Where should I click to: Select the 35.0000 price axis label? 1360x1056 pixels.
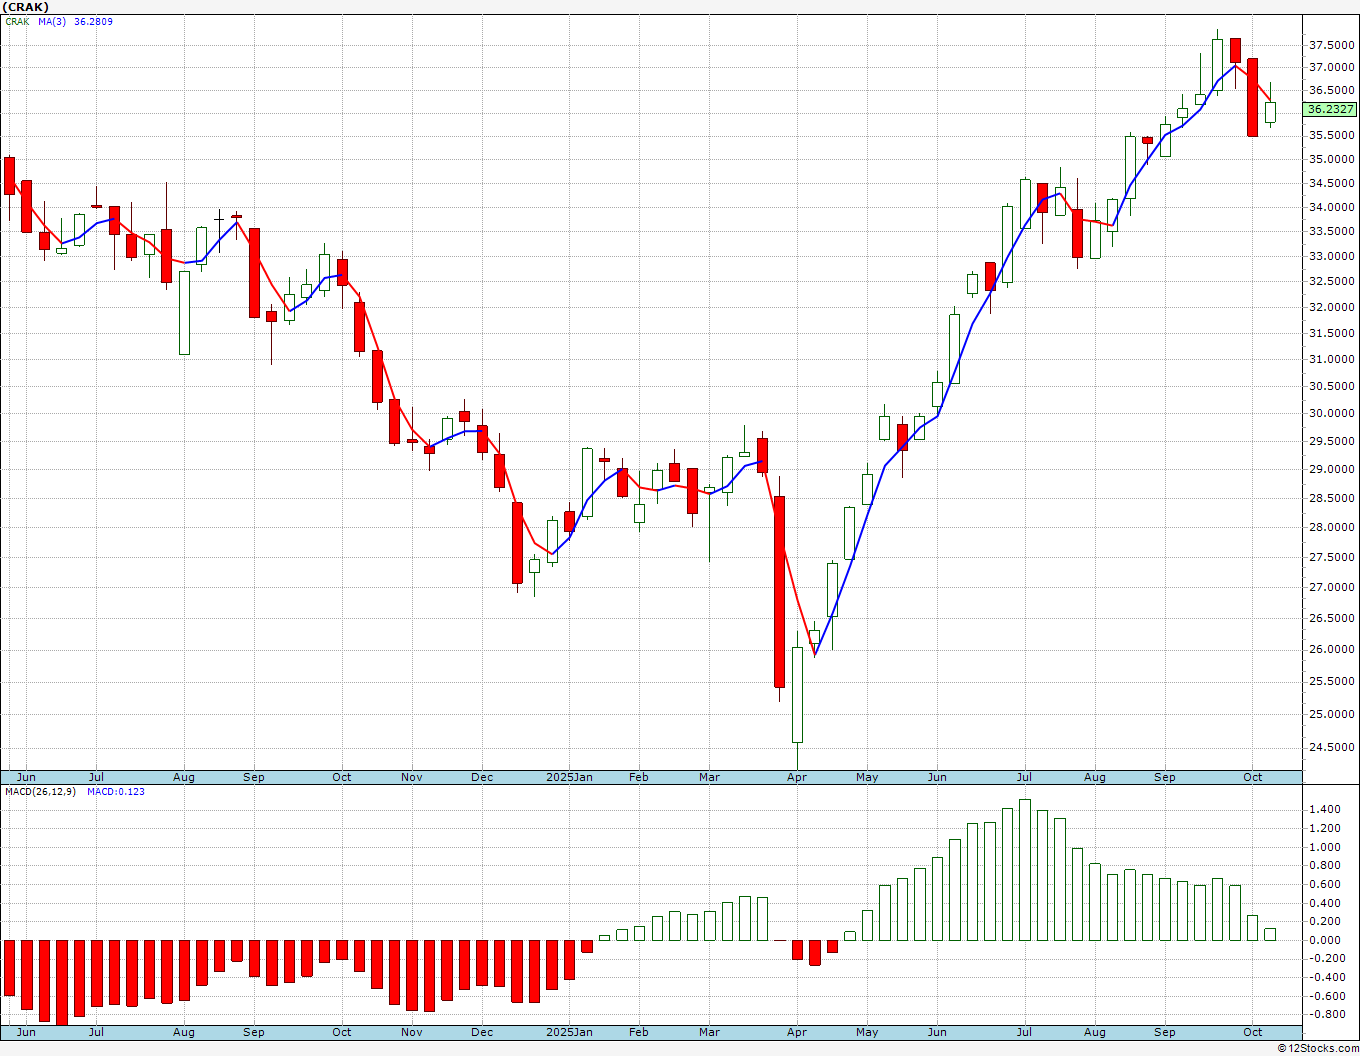pyautogui.click(x=1331, y=159)
